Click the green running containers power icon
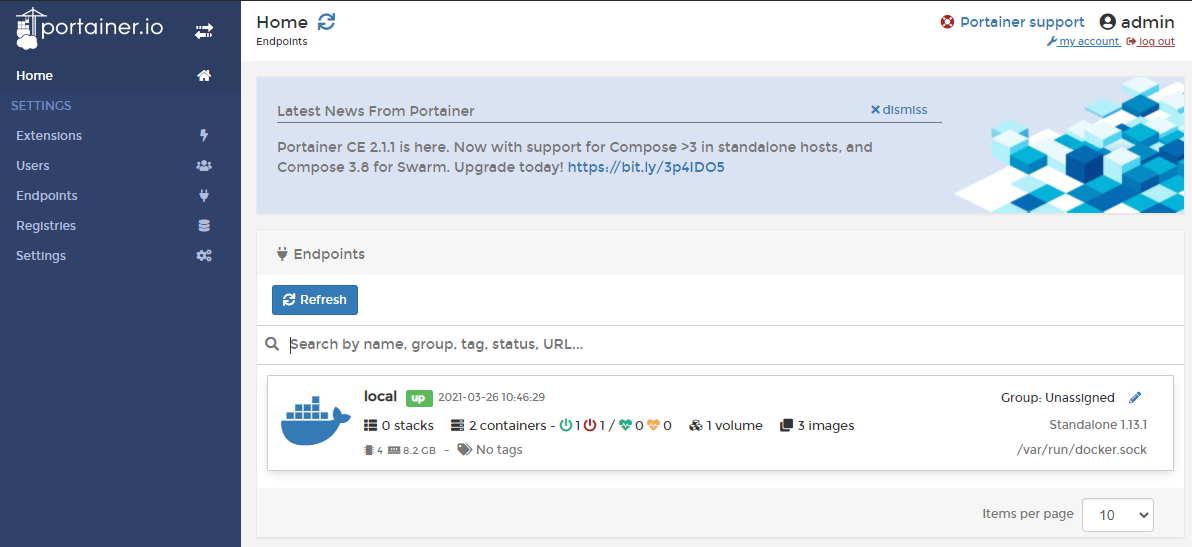Viewport: 1192px width, 547px height. pyautogui.click(x=566, y=425)
